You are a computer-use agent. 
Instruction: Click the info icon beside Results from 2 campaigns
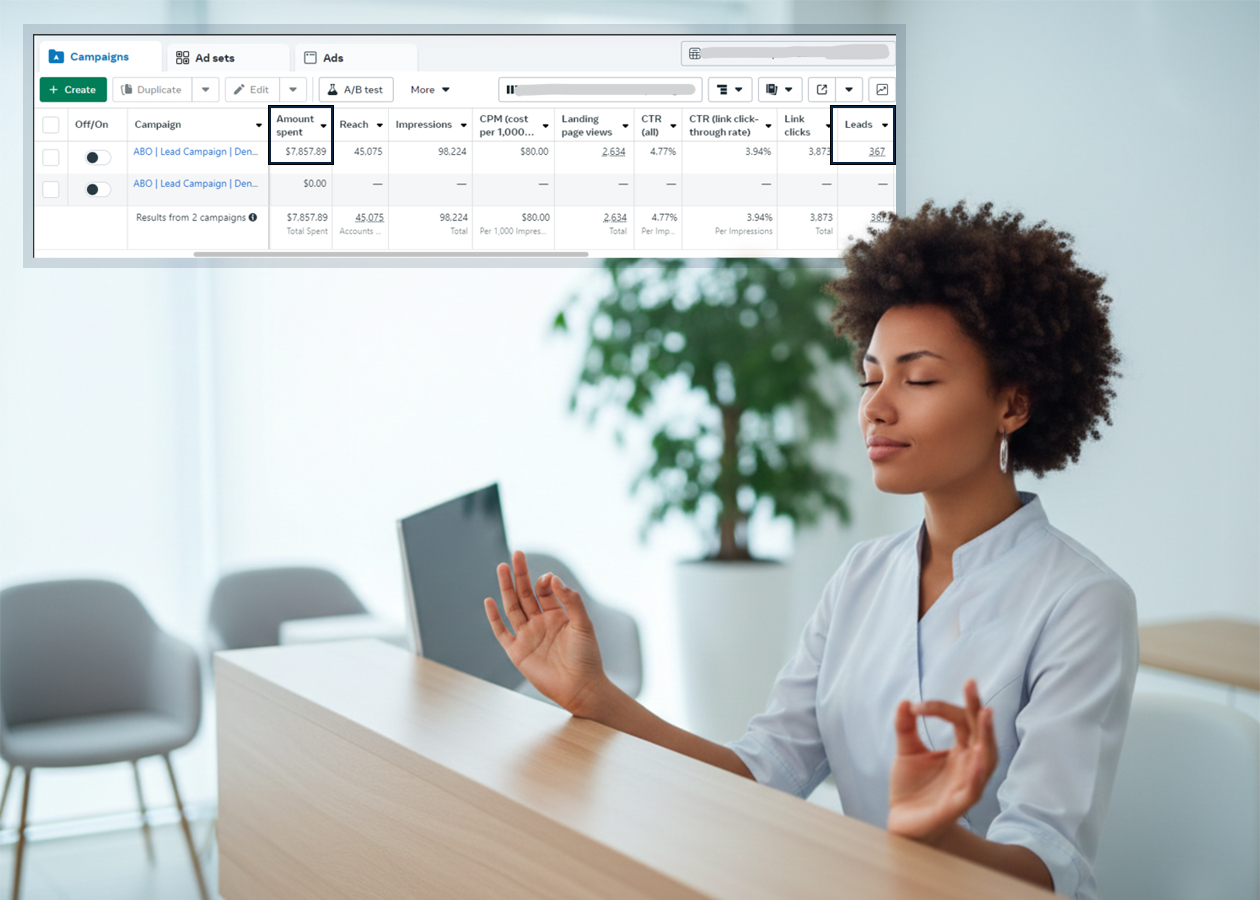[x=253, y=217]
